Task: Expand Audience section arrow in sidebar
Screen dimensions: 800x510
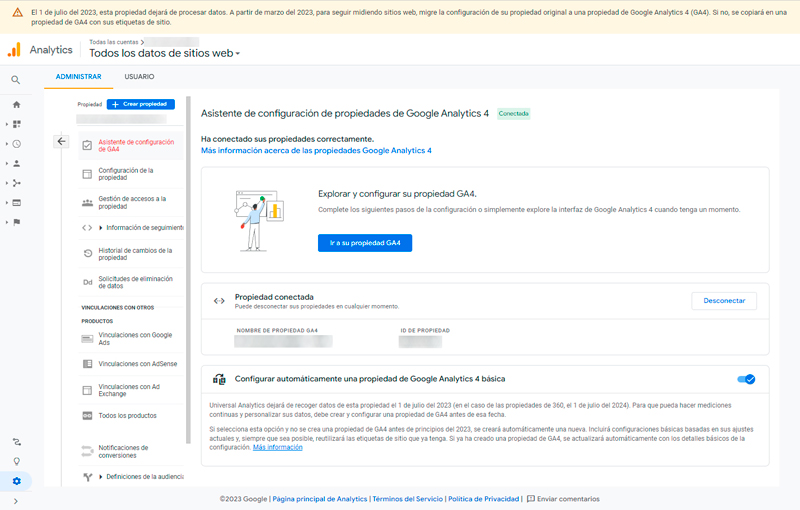Action: (x=7, y=163)
